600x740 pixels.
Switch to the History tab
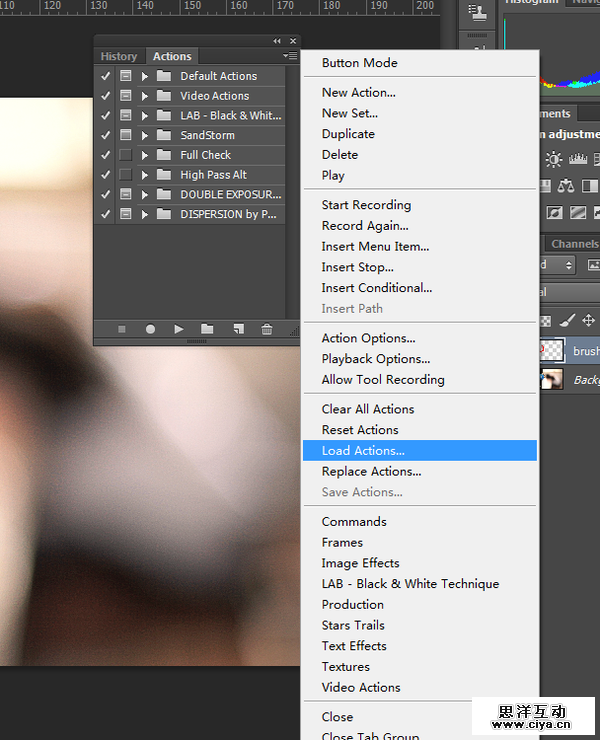(x=119, y=57)
